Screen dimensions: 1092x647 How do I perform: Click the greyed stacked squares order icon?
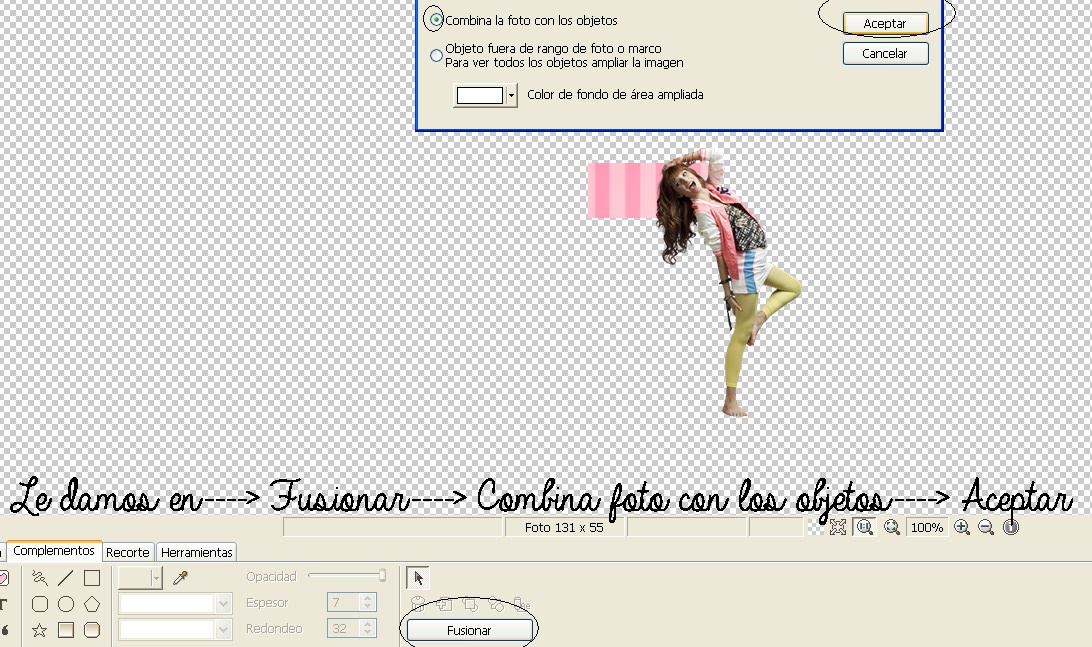point(470,604)
